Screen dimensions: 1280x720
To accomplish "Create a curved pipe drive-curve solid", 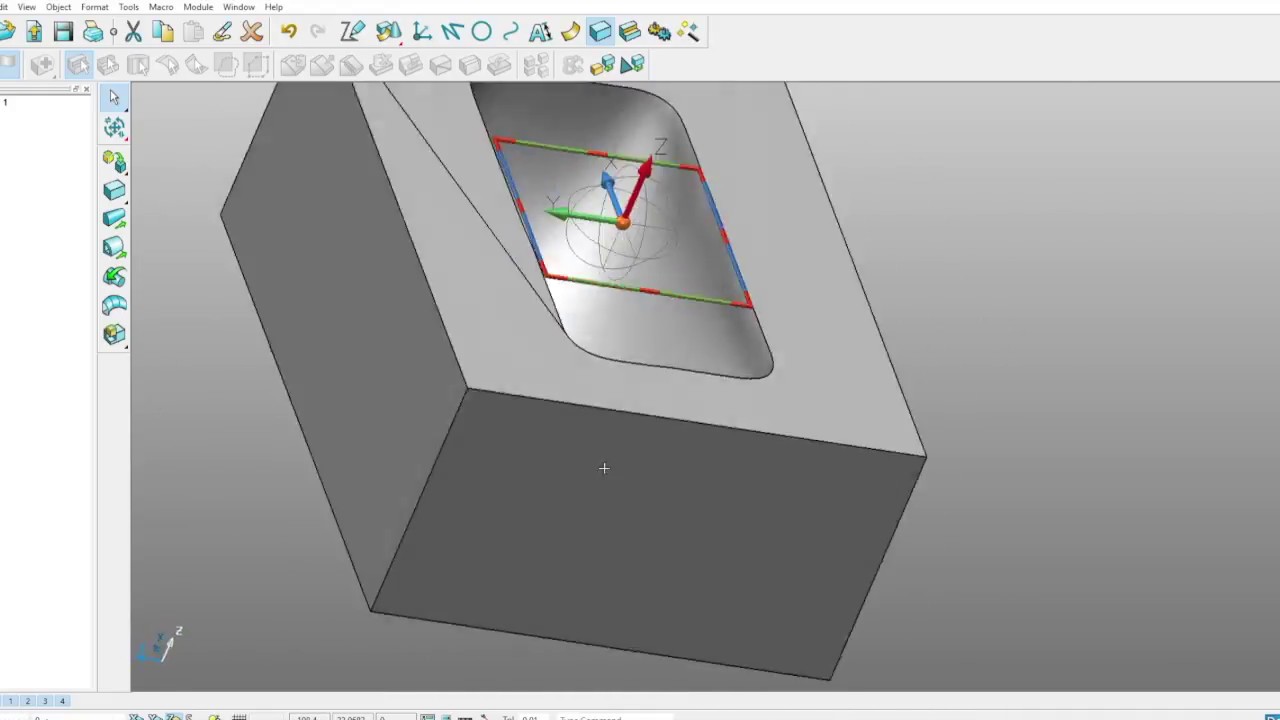I will [114, 305].
